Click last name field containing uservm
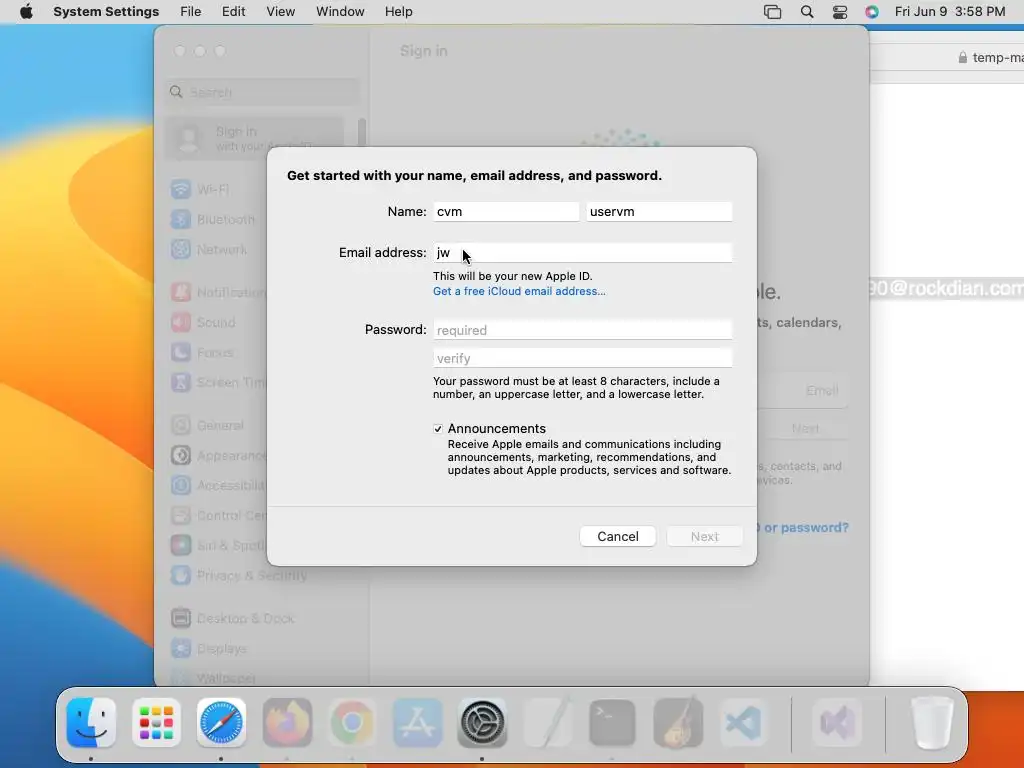The height and width of the screenshot is (768, 1024). coord(659,212)
